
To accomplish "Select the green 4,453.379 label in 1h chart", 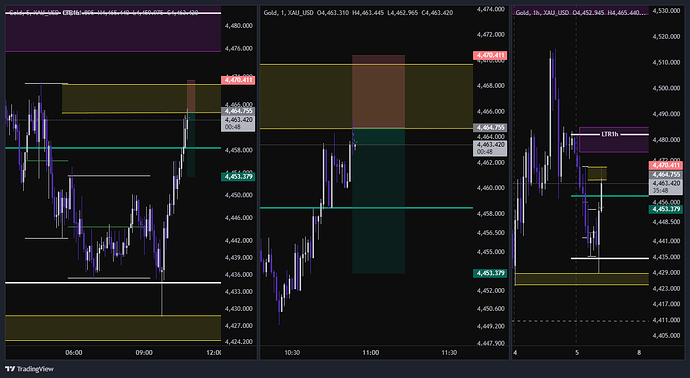I will pos(666,209).
